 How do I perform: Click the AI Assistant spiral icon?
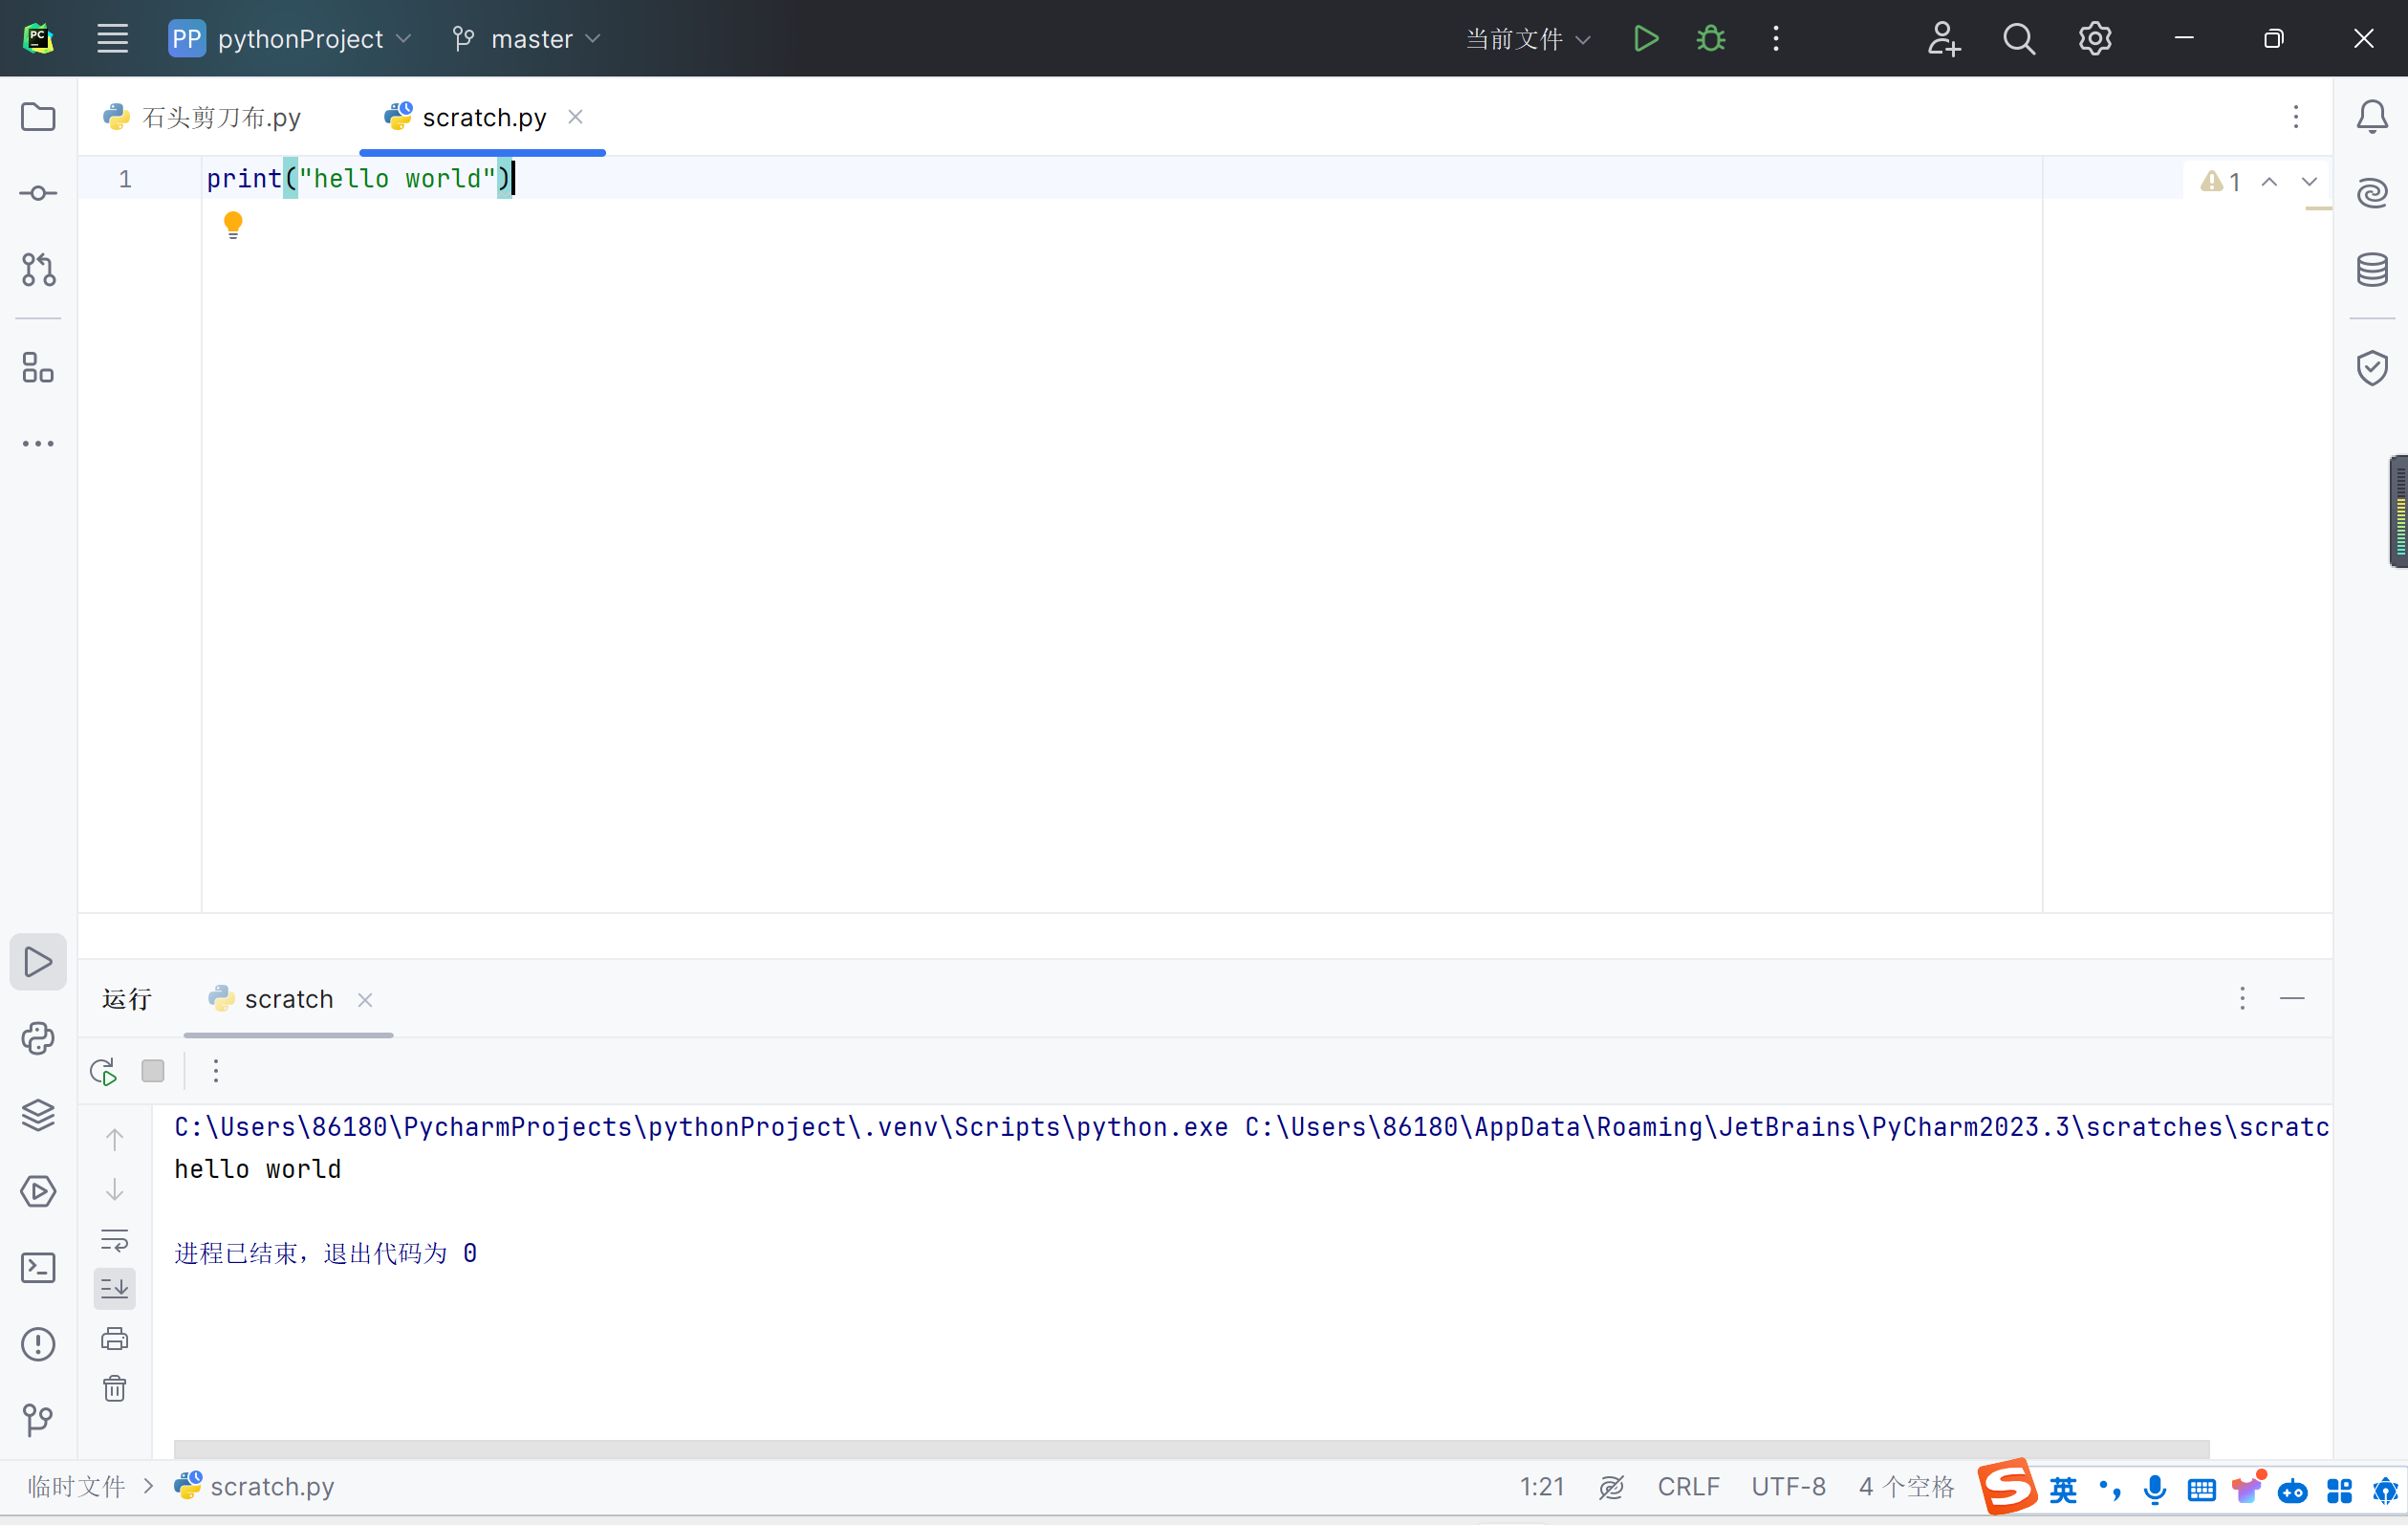click(2371, 193)
